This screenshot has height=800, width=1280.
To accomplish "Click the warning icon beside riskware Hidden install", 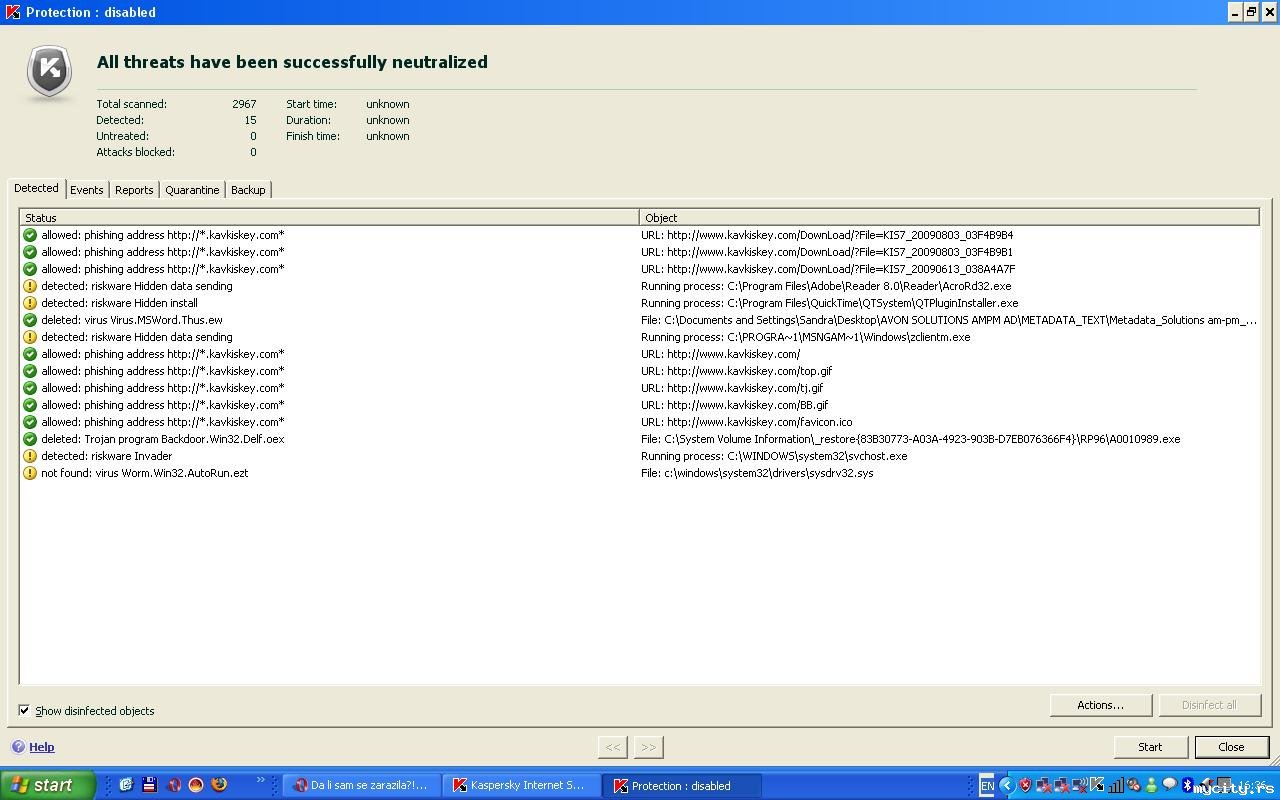I will coord(30,303).
